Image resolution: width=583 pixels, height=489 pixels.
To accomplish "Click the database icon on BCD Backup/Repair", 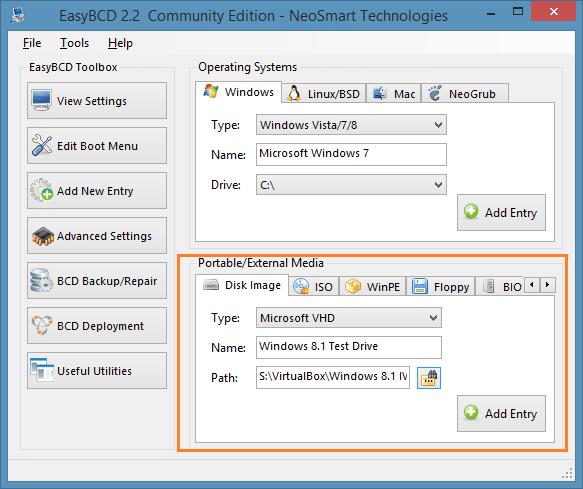I will click(x=41, y=280).
